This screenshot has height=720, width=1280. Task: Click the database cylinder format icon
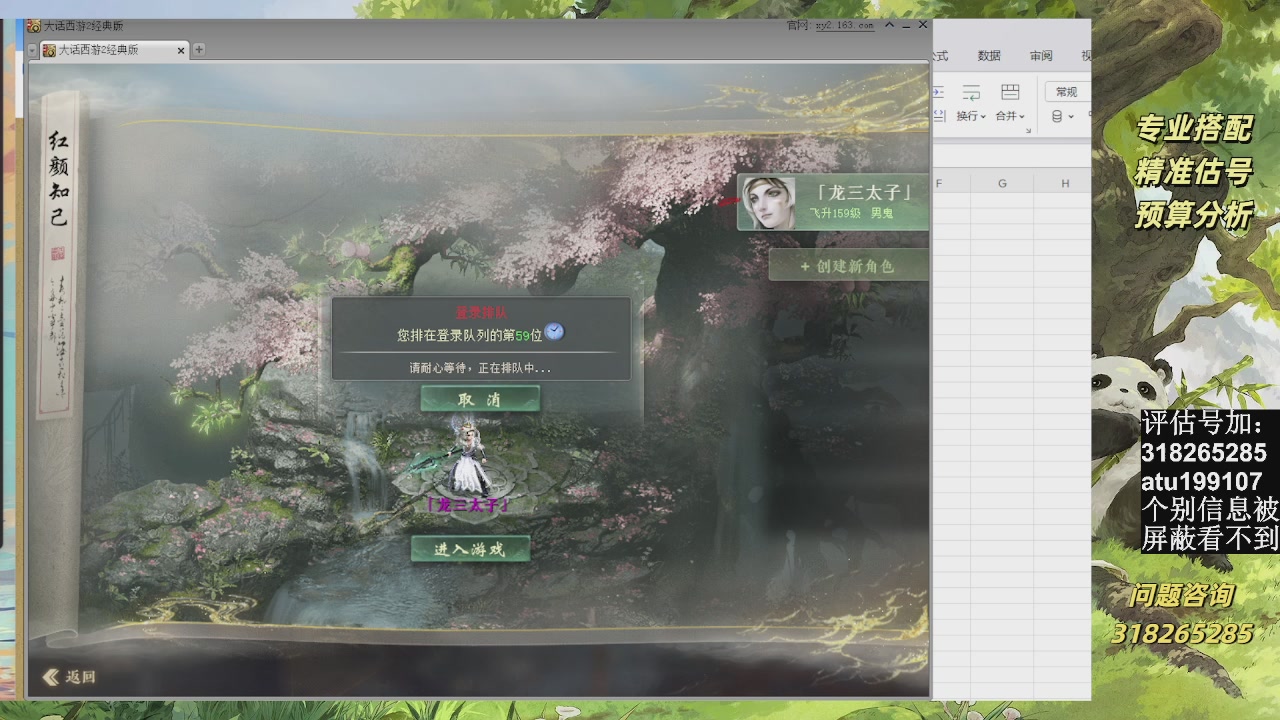(1057, 117)
